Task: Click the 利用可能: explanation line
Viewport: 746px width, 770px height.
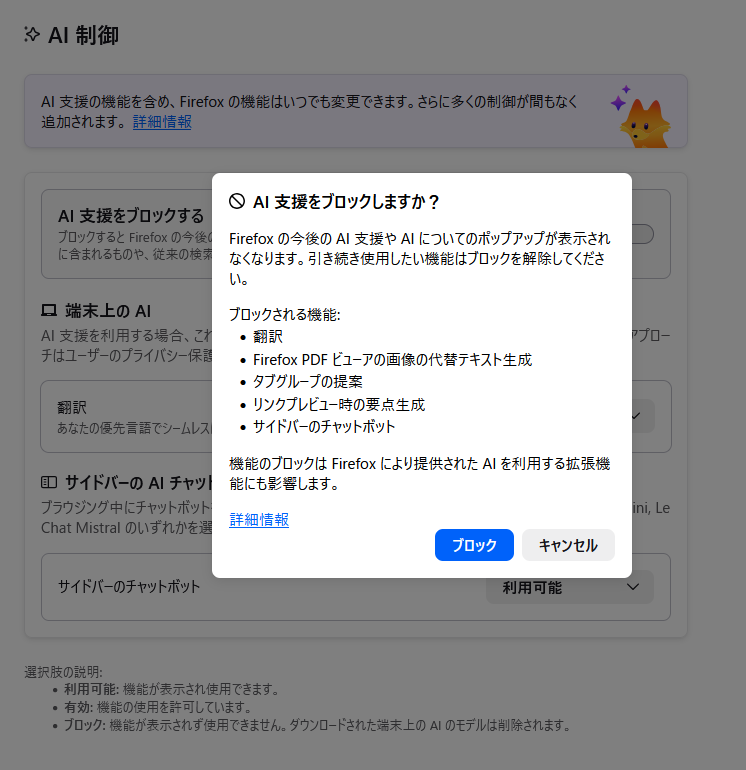Action: click(171, 689)
